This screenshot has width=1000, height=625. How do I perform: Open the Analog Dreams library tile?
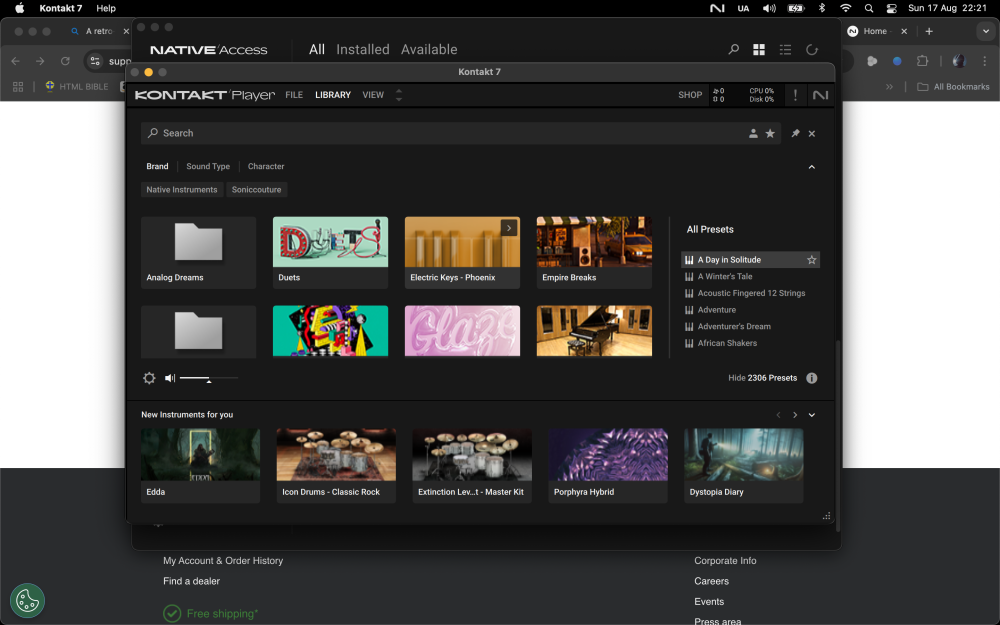click(198, 253)
